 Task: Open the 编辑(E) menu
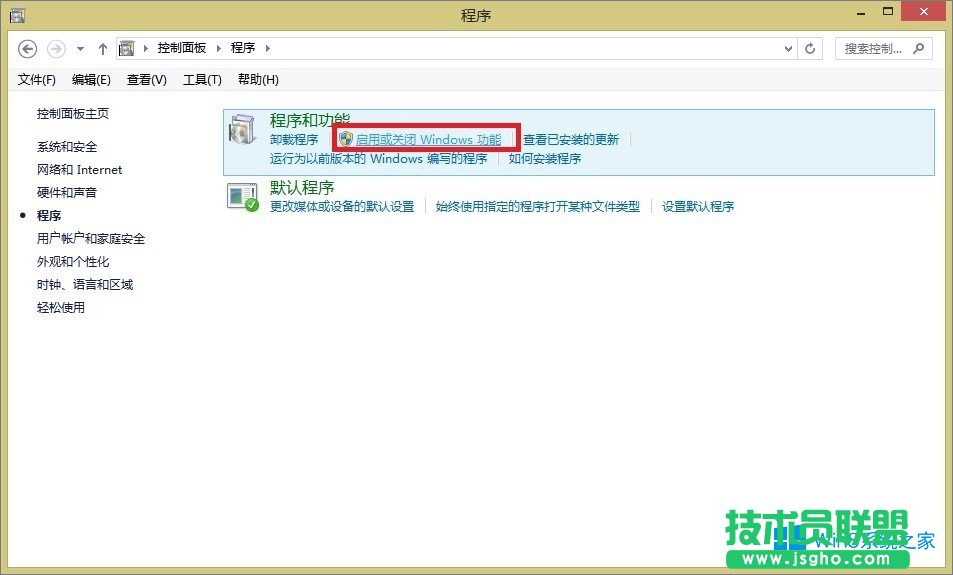[91, 80]
